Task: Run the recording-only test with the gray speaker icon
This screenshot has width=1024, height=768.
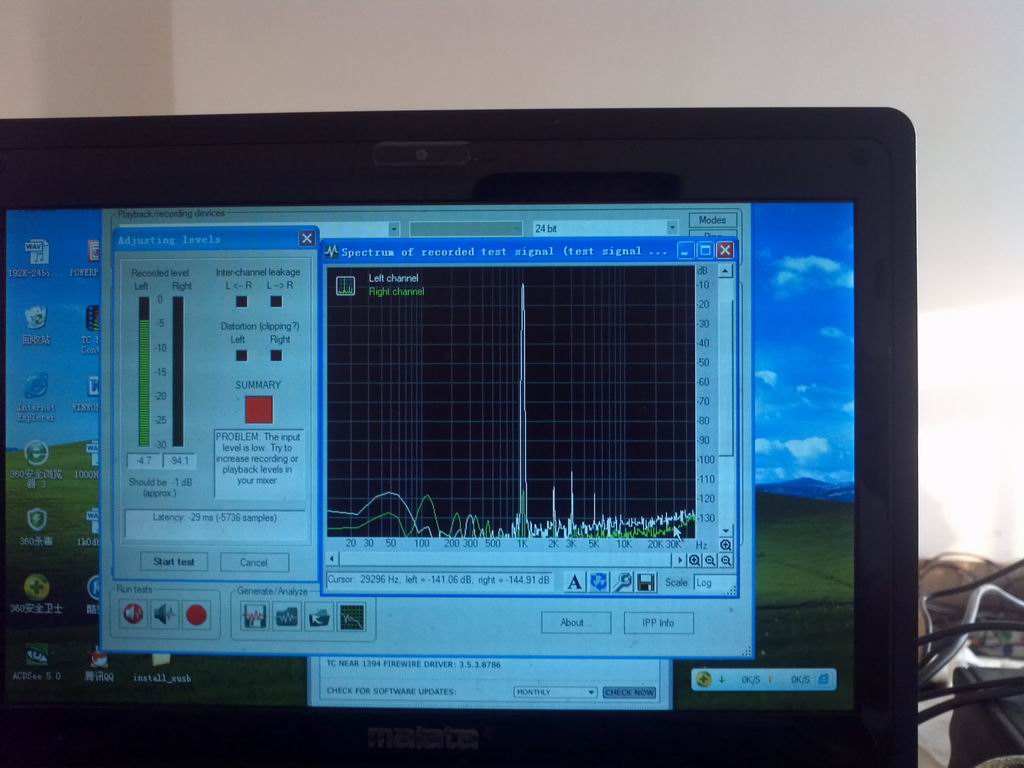Action: tap(165, 615)
